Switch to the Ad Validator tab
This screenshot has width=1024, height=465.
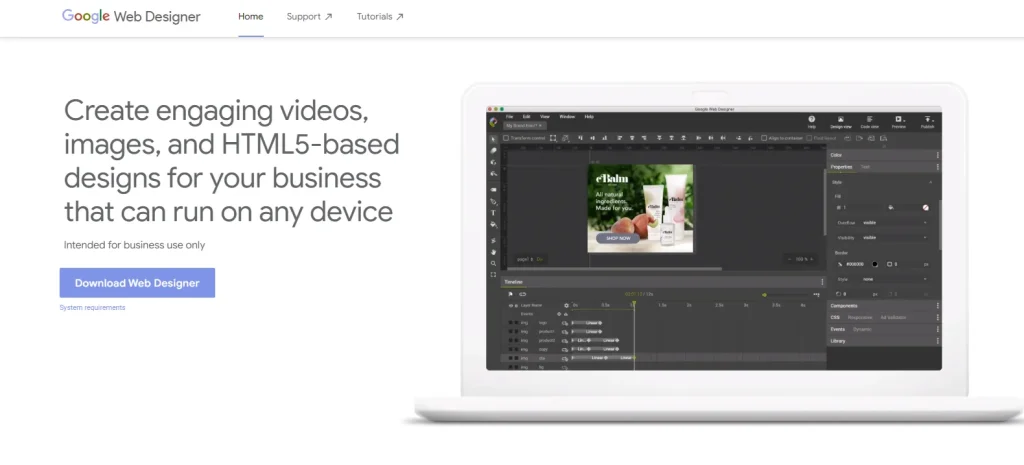click(x=893, y=317)
